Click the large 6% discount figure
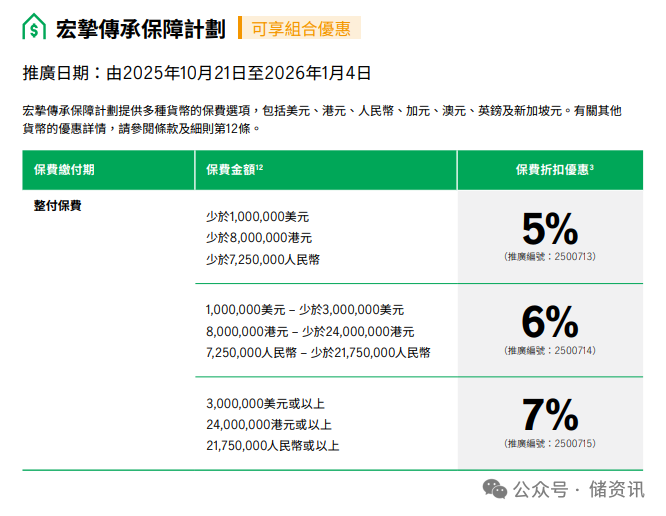Image resolution: width=666 pixels, height=516 pixels. pyautogui.click(x=550, y=323)
